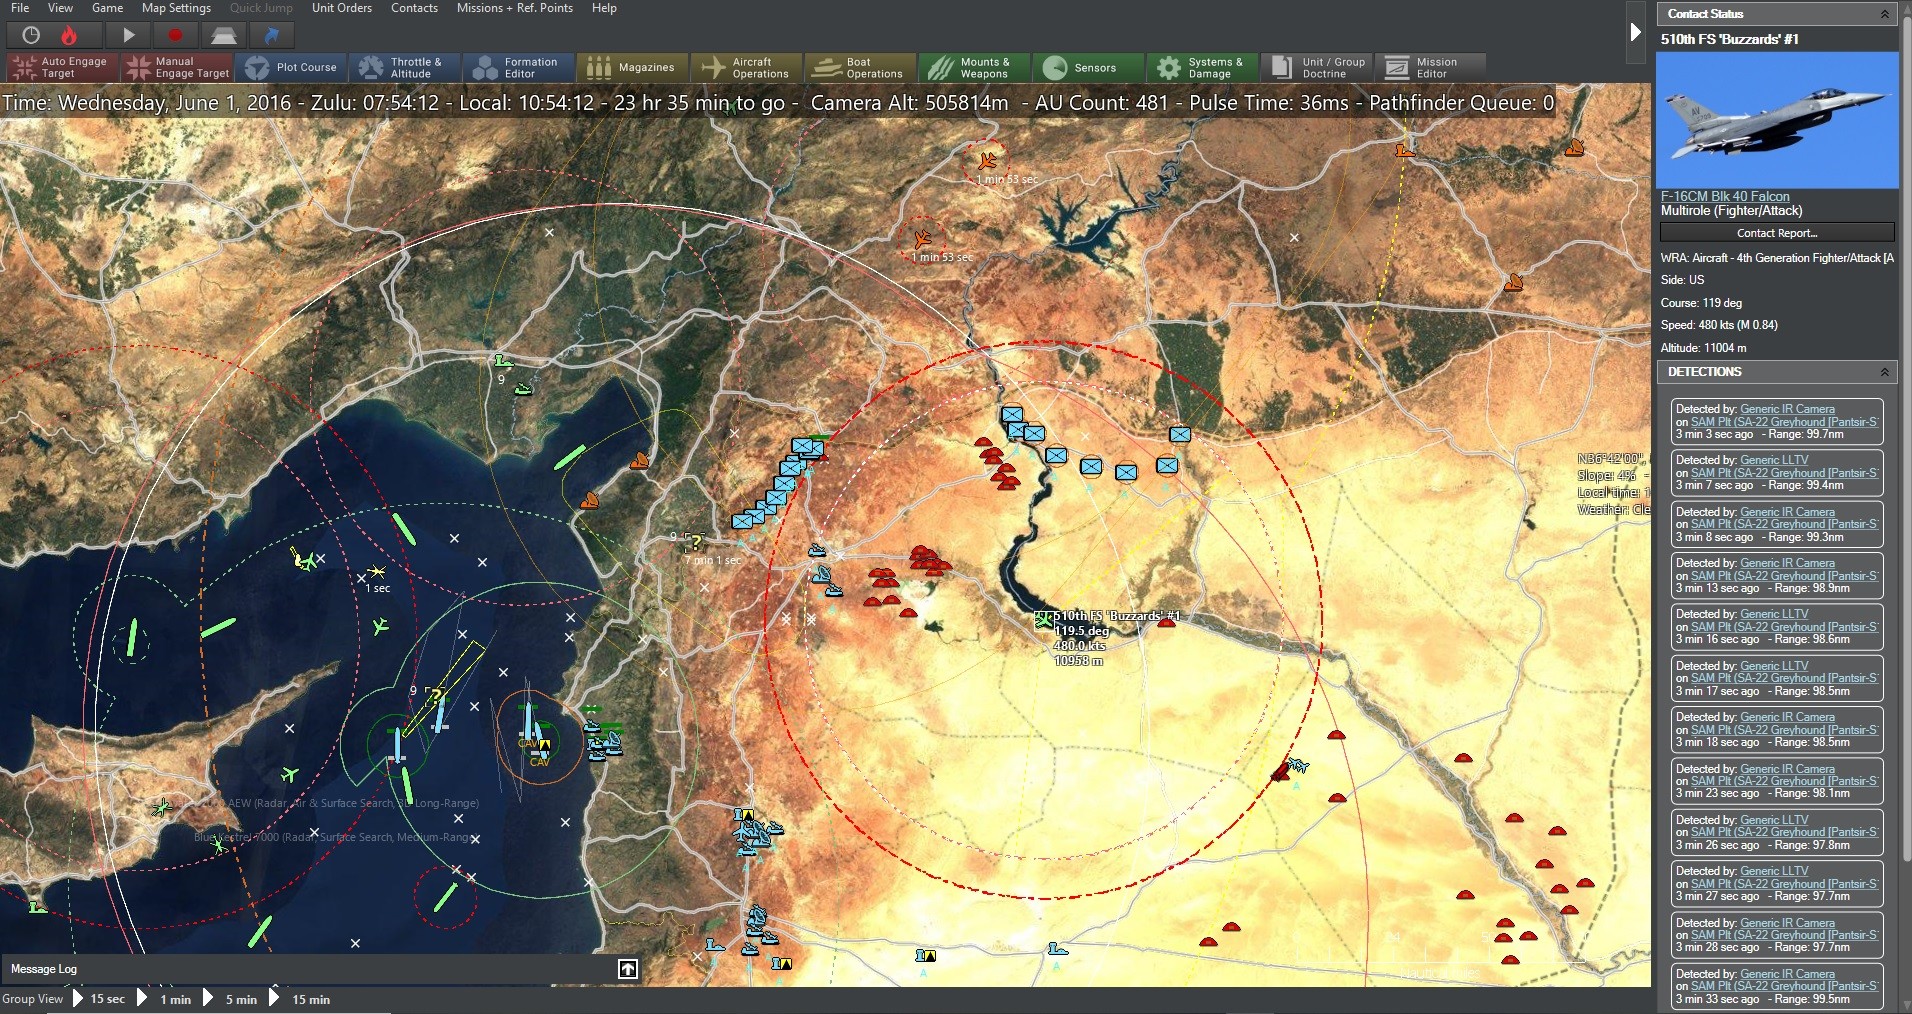This screenshot has height=1014, width=1912.
Task: Activate the Plot Course tool
Action: click(292, 67)
